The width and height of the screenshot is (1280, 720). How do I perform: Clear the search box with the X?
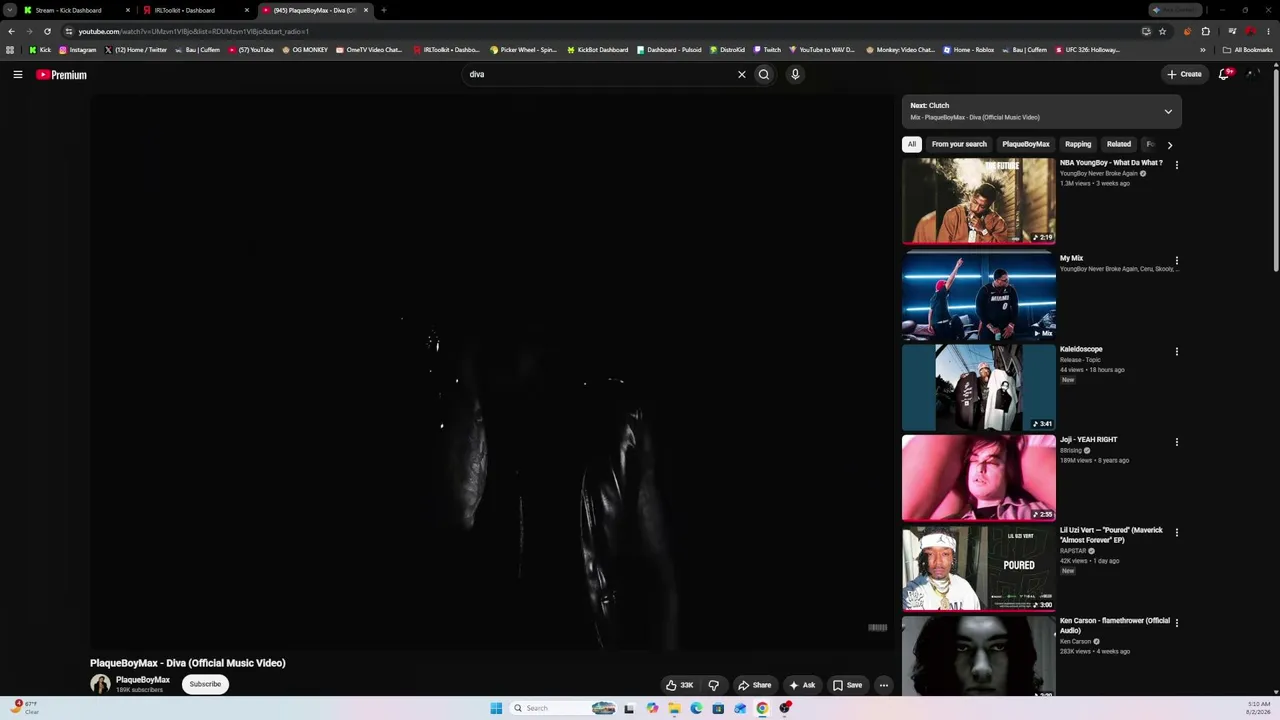pos(742,74)
